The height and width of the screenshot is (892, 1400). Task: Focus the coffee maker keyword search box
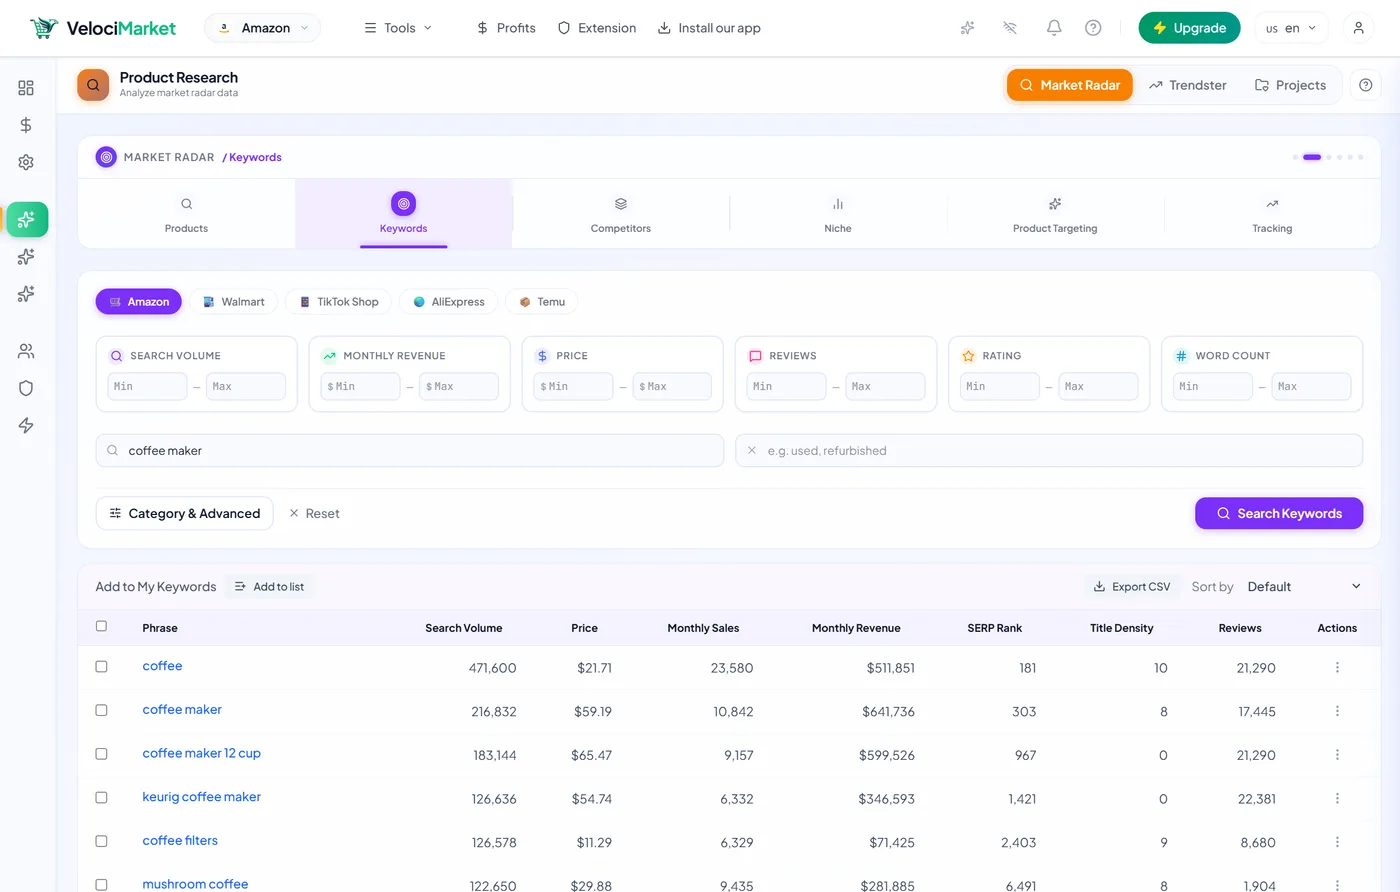click(410, 450)
